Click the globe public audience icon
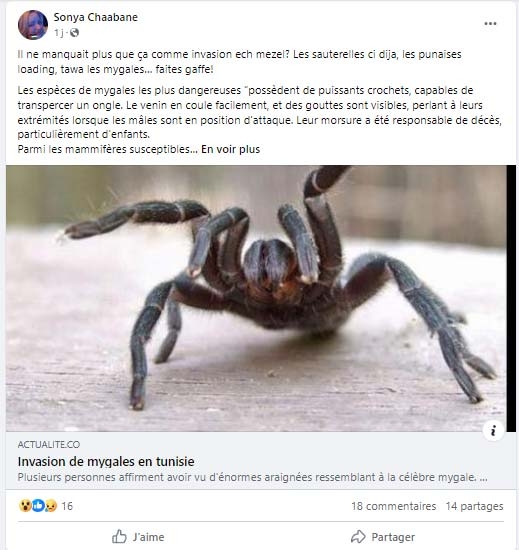The image size is (519, 550). point(74,33)
